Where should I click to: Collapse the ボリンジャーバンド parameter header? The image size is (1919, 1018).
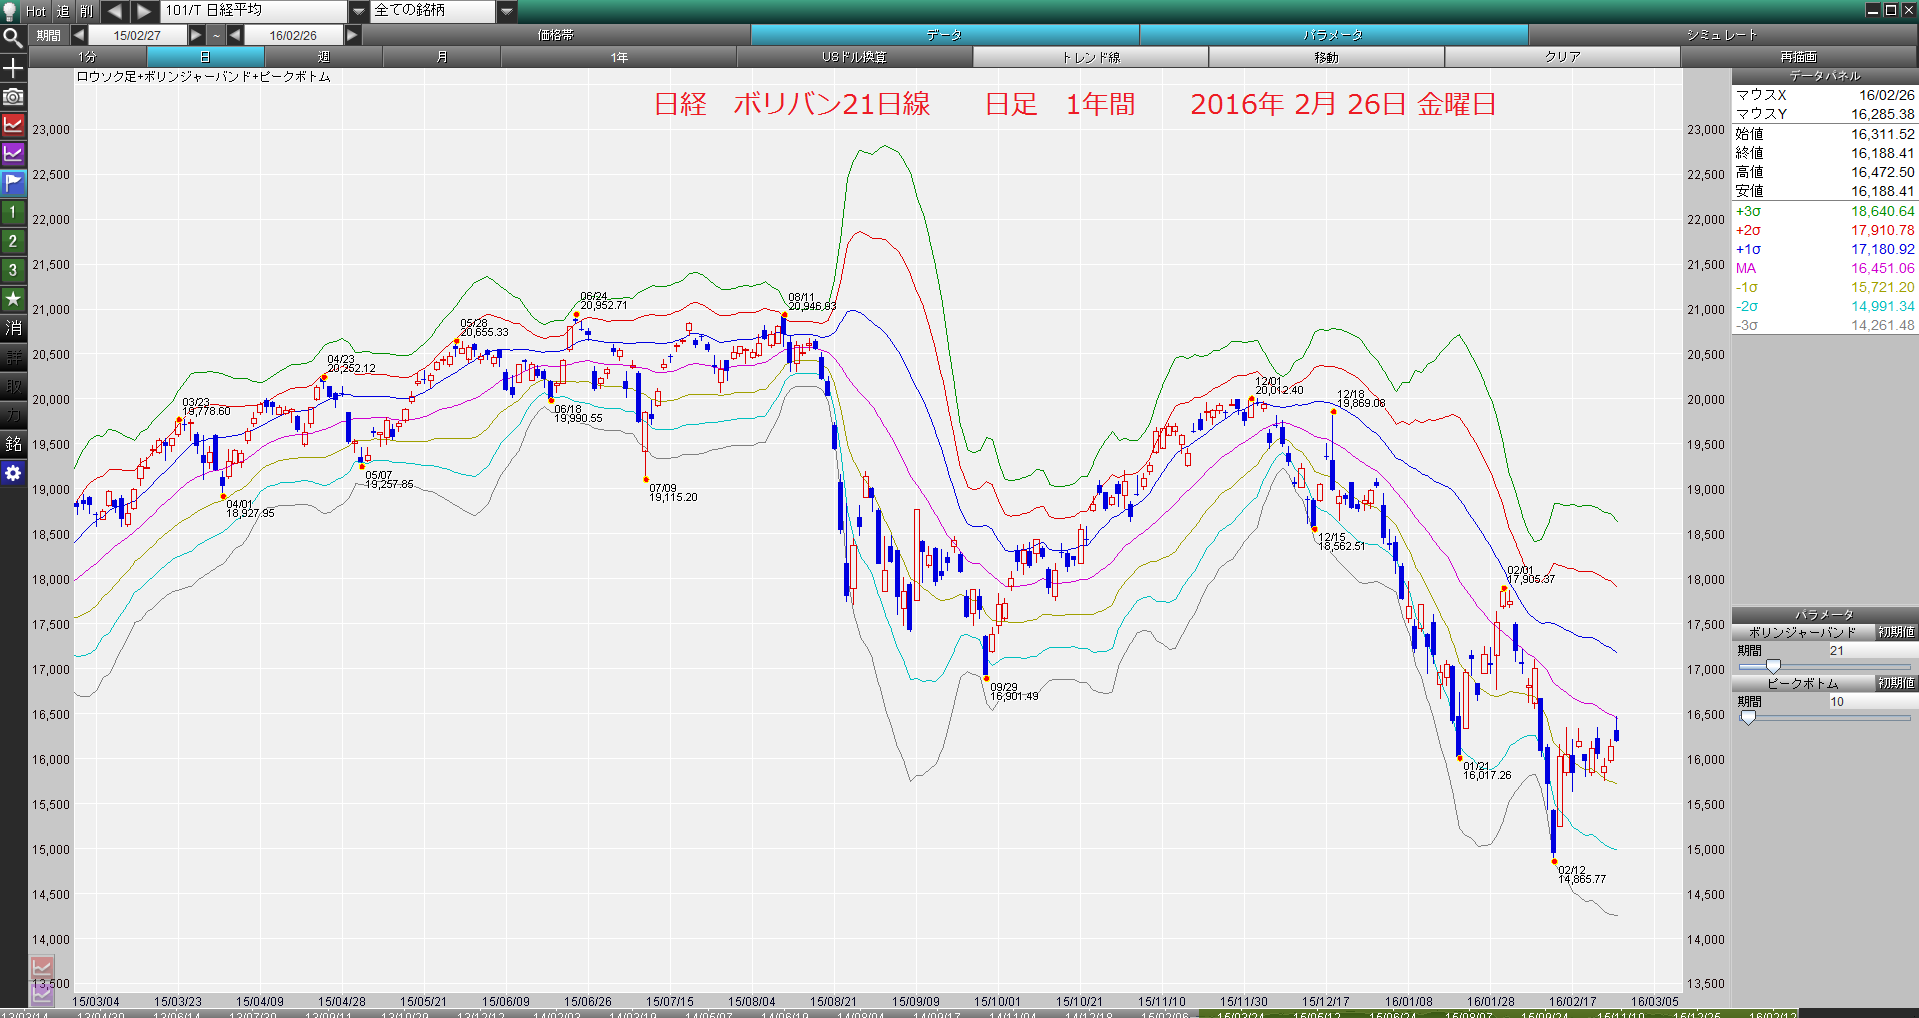pos(1802,632)
